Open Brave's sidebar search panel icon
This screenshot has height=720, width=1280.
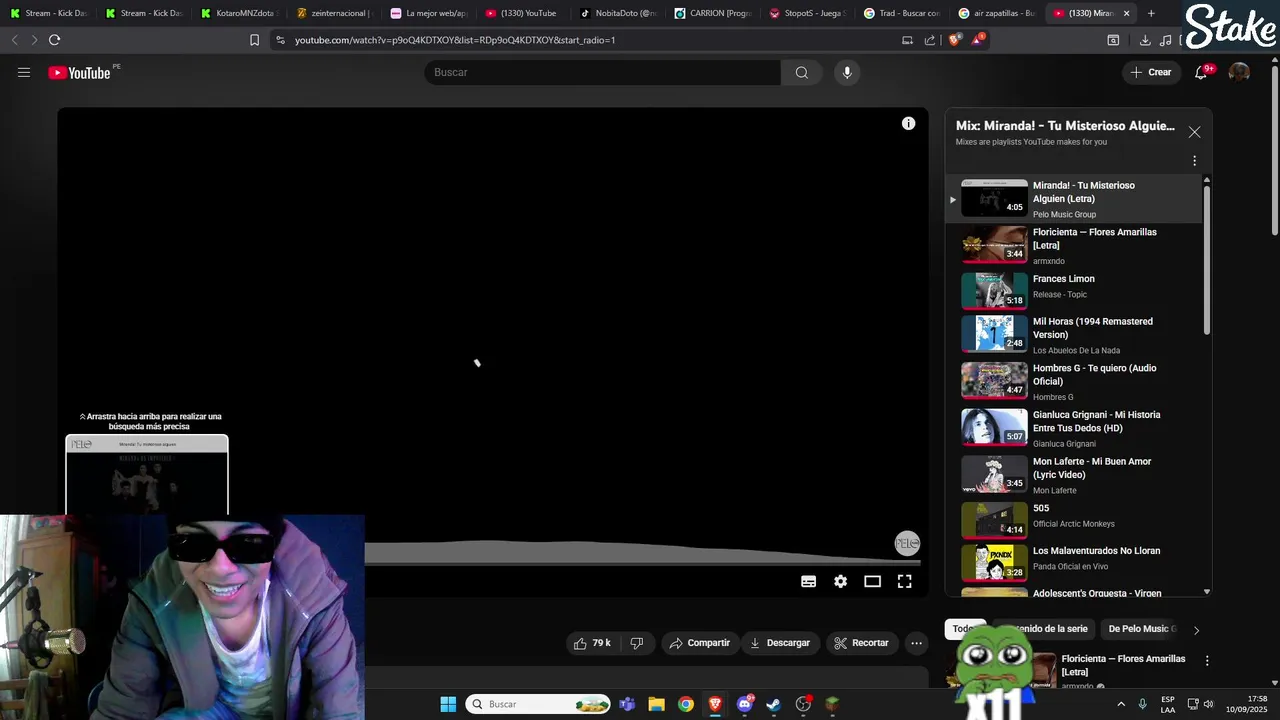pos(1113,40)
